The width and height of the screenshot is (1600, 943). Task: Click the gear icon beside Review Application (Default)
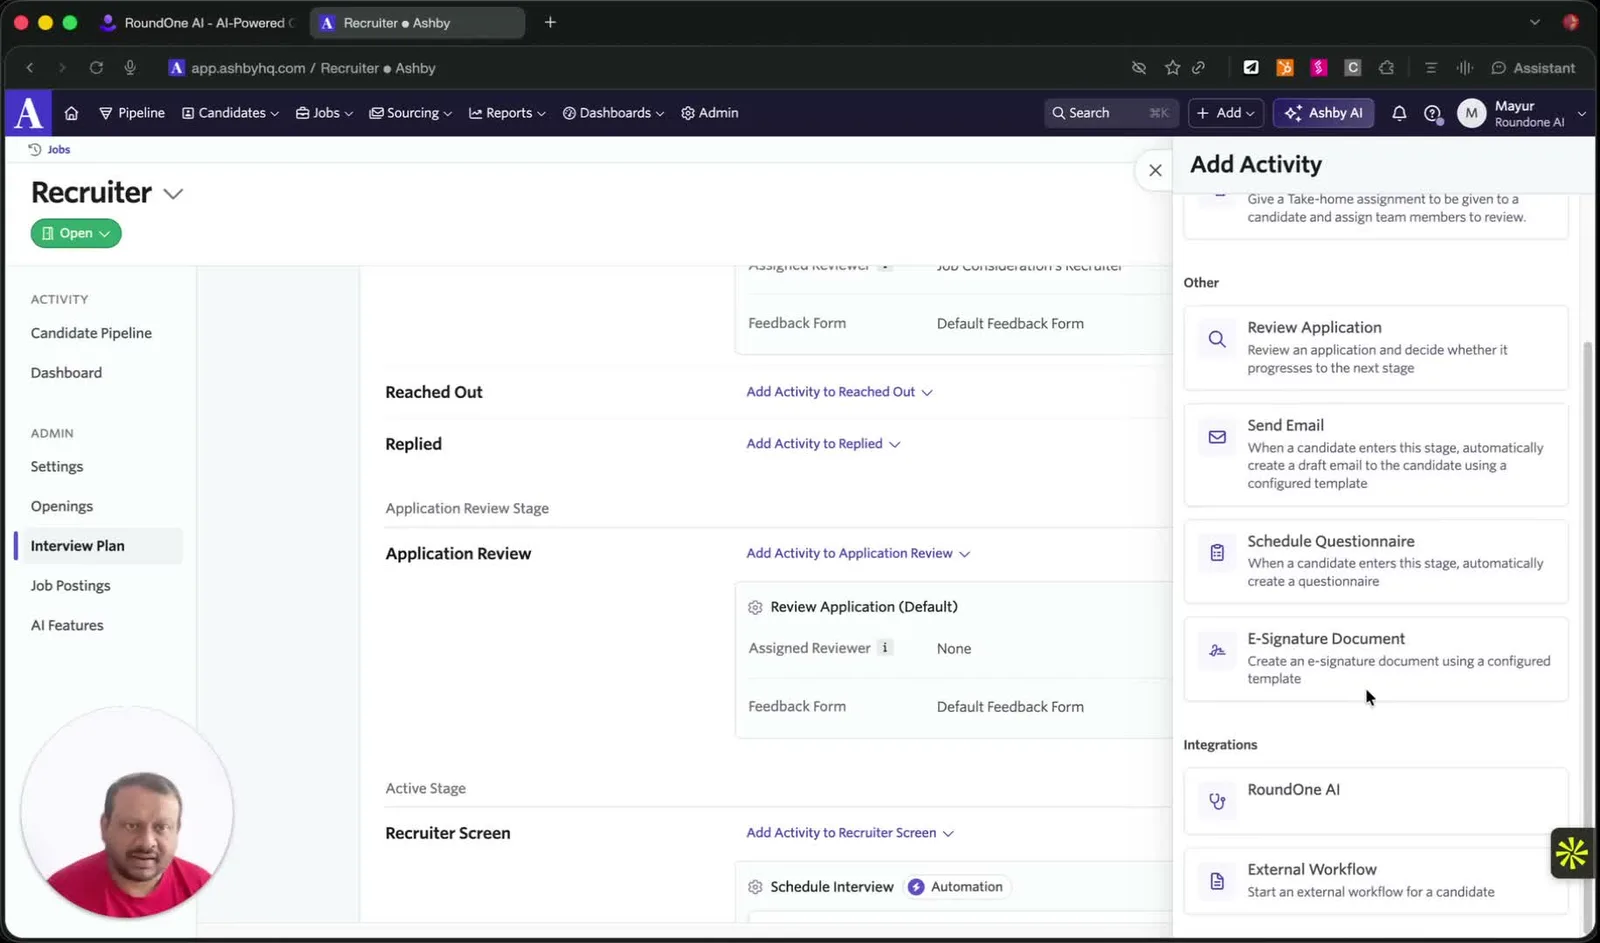point(755,607)
